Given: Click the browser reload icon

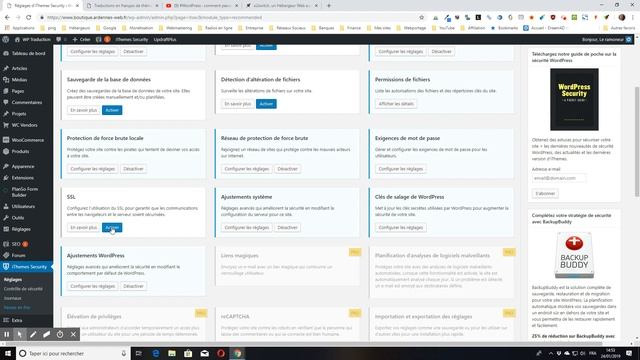Looking at the screenshot, I should (29, 18).
